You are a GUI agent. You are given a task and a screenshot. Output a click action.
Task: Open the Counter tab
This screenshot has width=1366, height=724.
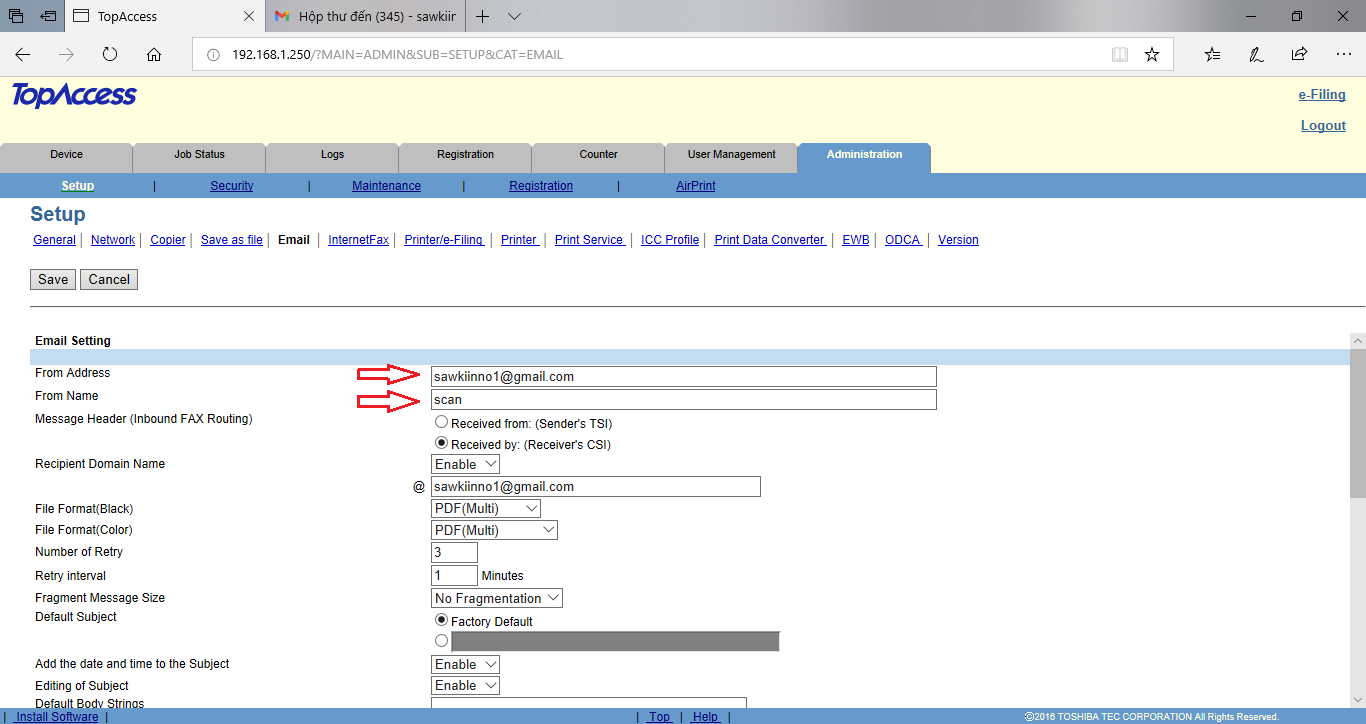[x=598, y=155]
